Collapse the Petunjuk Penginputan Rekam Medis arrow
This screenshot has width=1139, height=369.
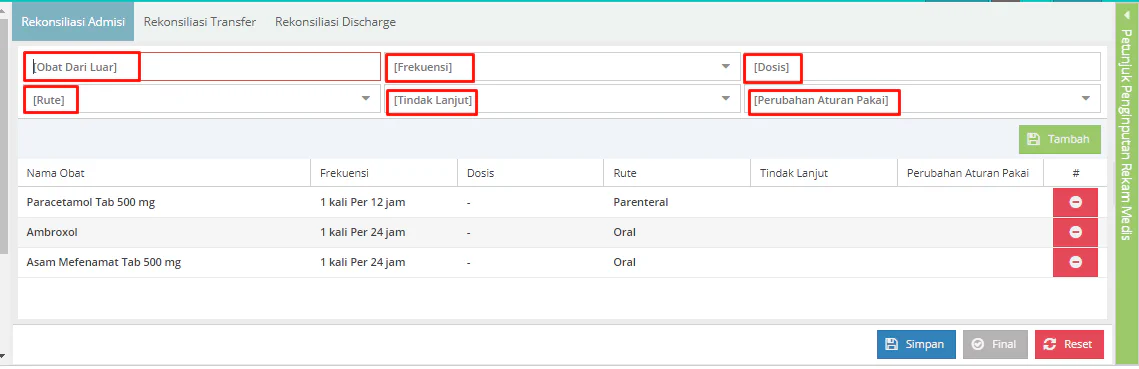[x=1126, y=15]
